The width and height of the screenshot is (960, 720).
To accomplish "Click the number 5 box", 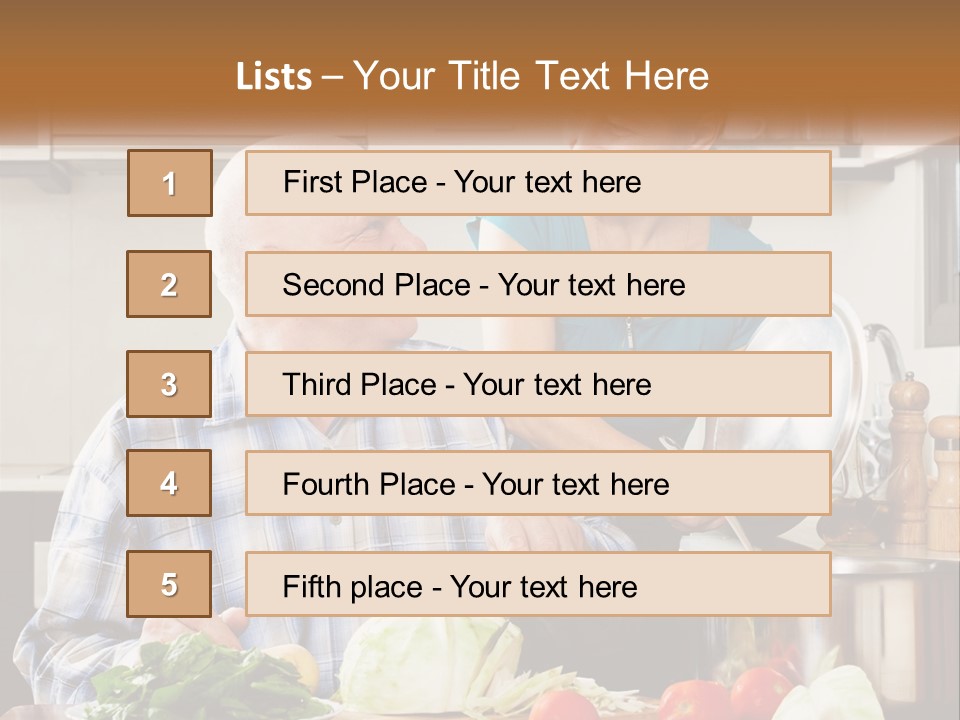I will click(x=170, y=584).
